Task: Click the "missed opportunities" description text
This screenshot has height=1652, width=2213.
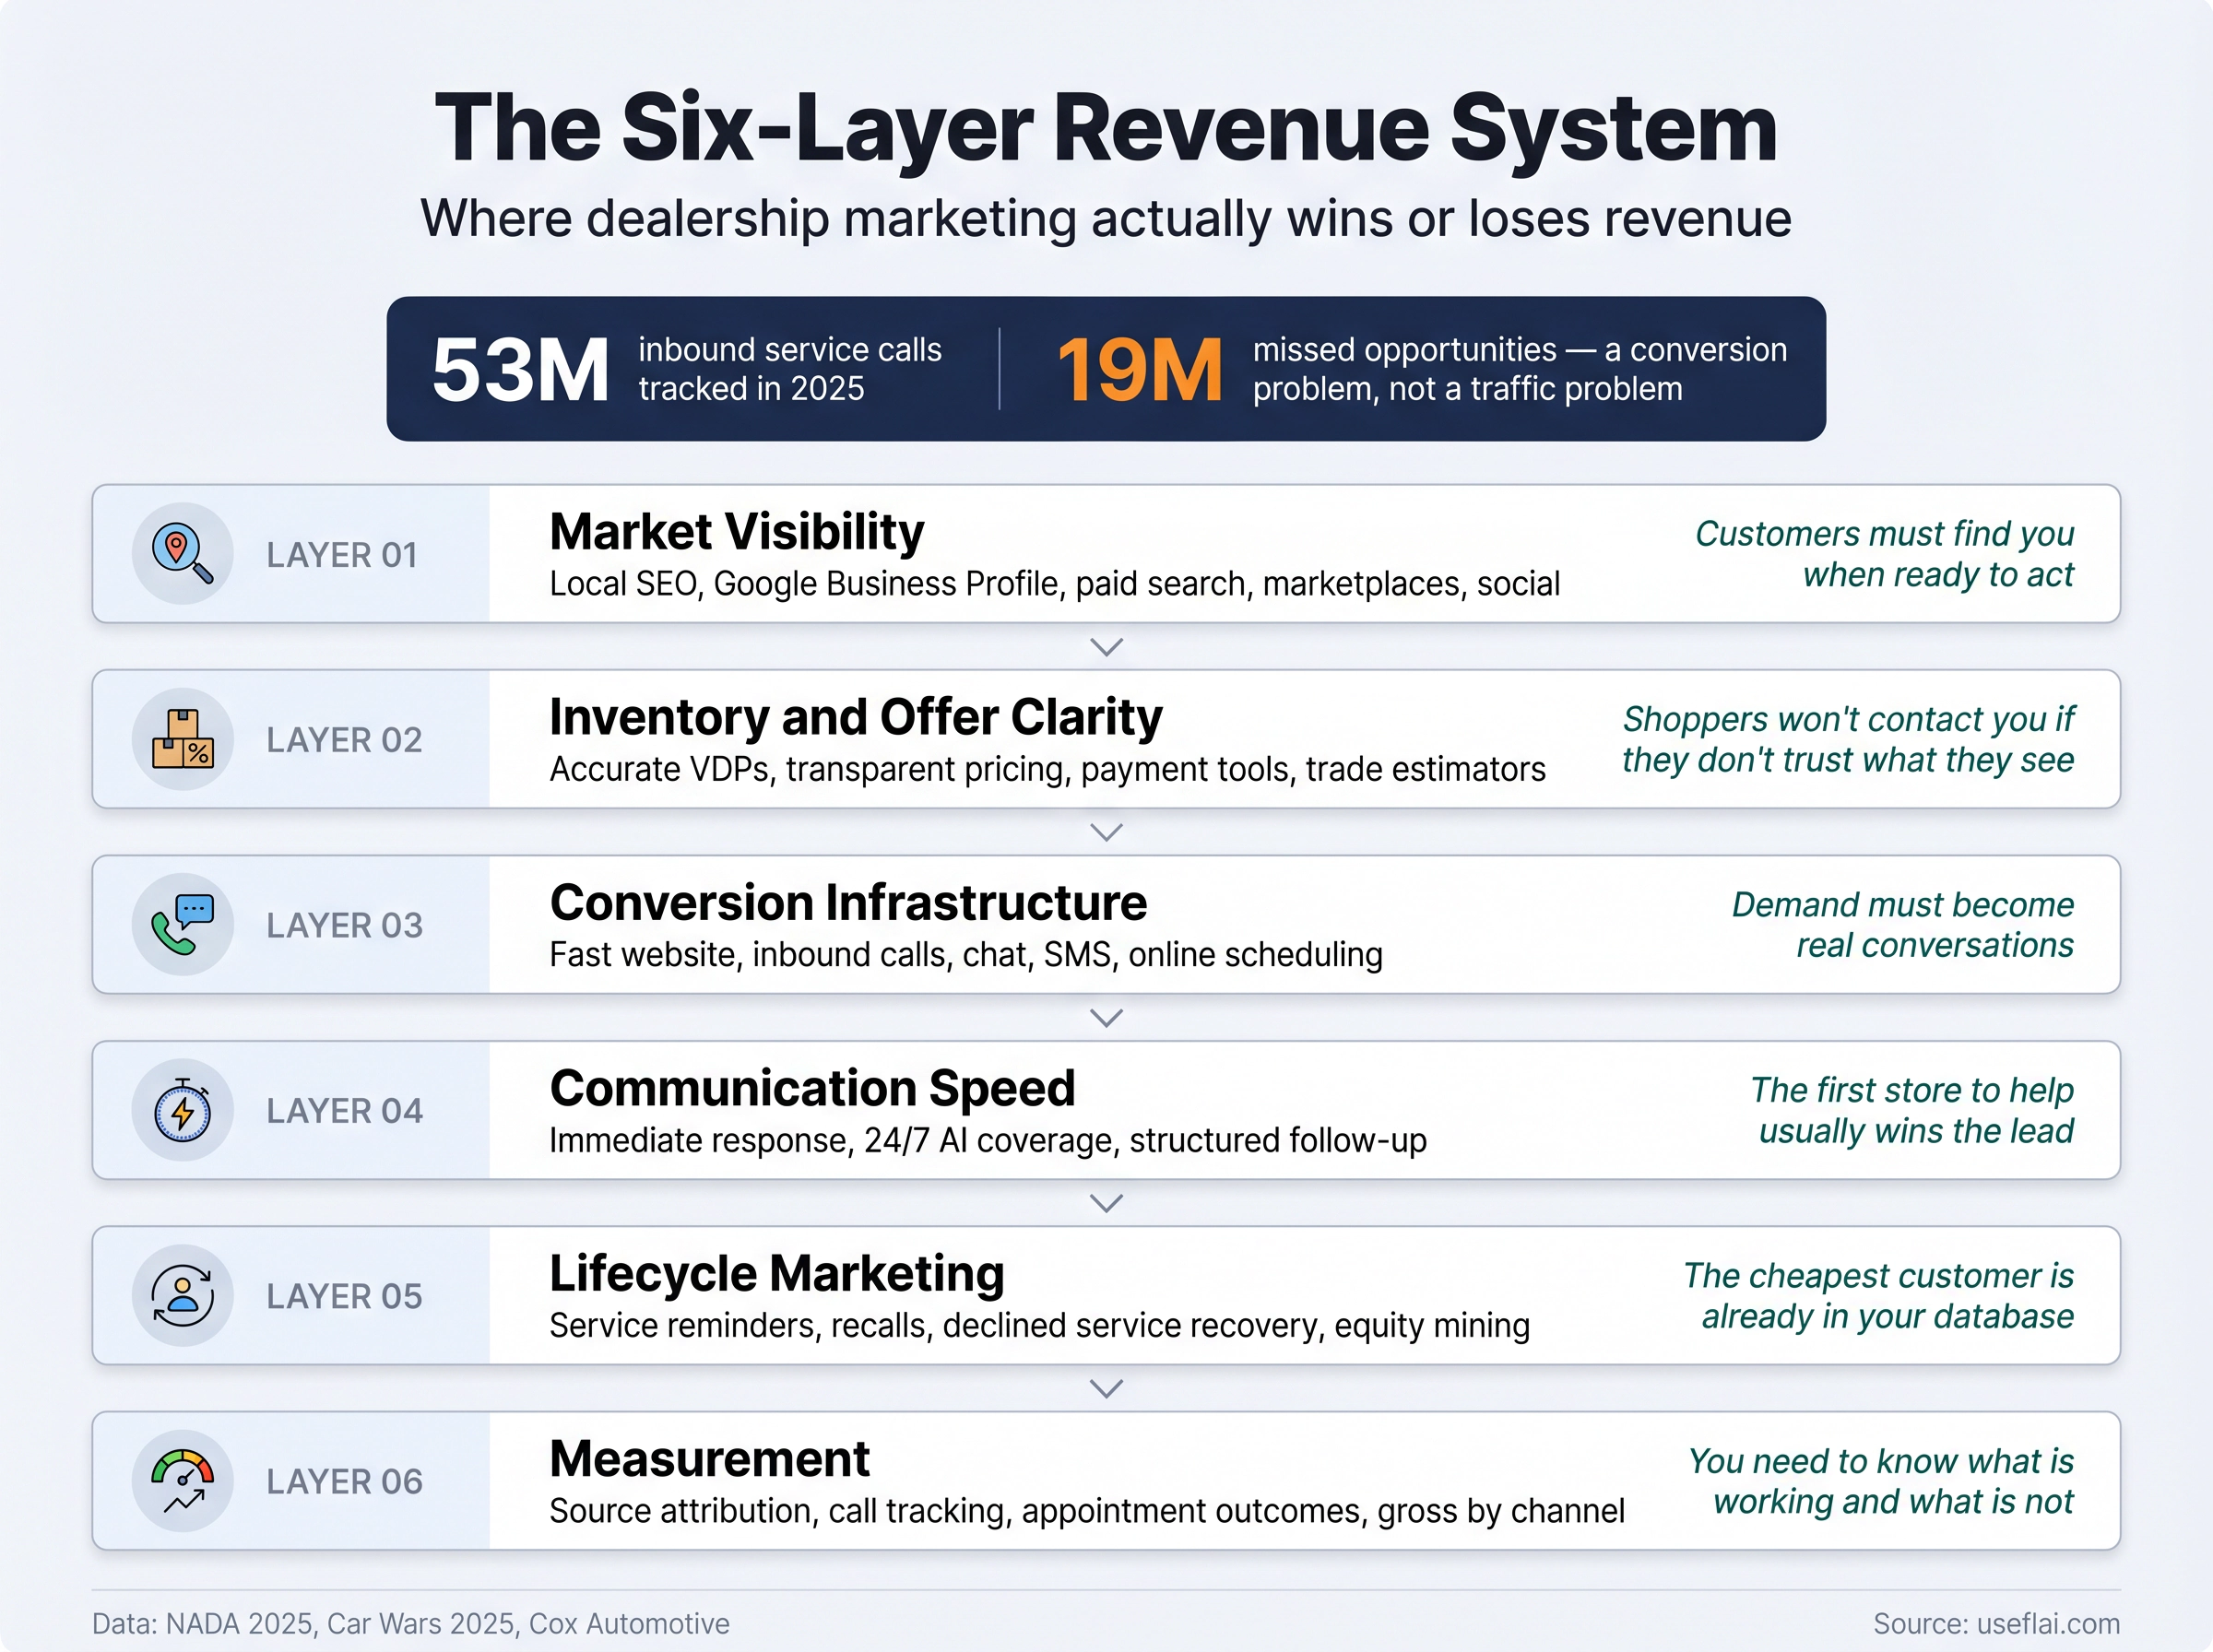Action: pos(1520,369)
